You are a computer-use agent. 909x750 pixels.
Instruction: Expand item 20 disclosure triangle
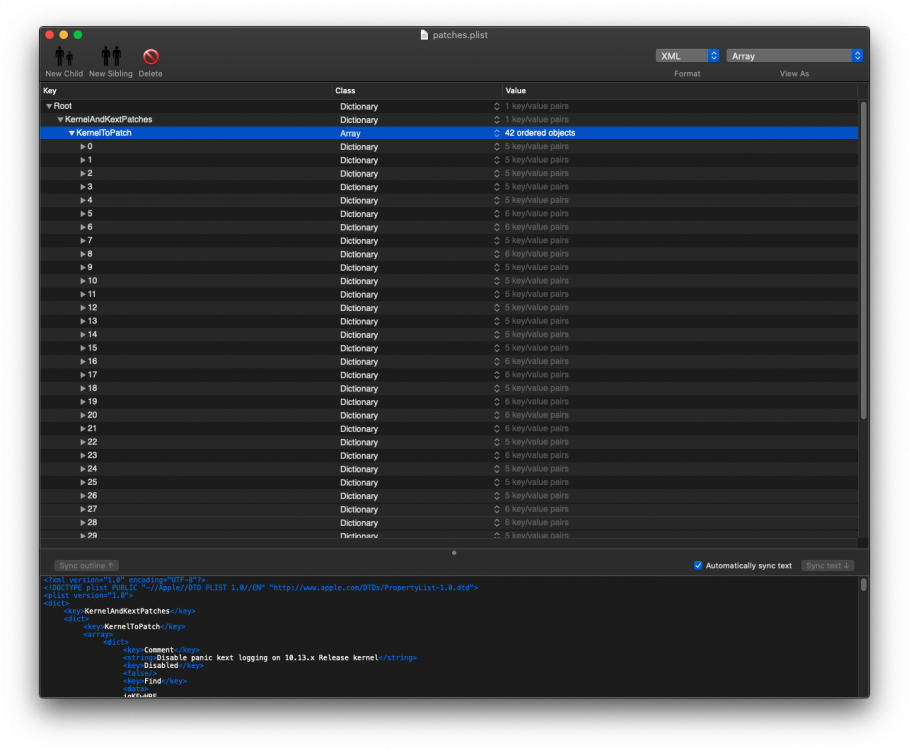pyautogui.click(x=83, y=415)
